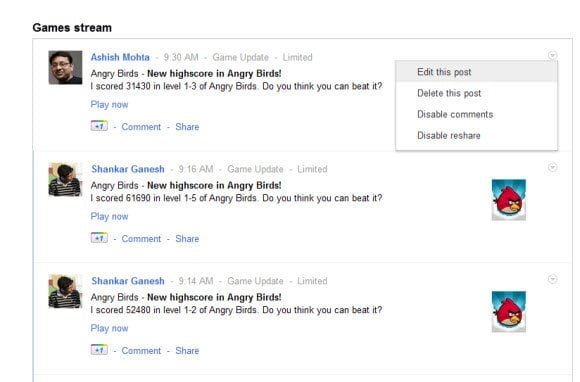The width and height of the screenshot is (580, 382).
Task: Open Angry Birds icon on 9:16 AM post
Action: [x=509, y=200]
